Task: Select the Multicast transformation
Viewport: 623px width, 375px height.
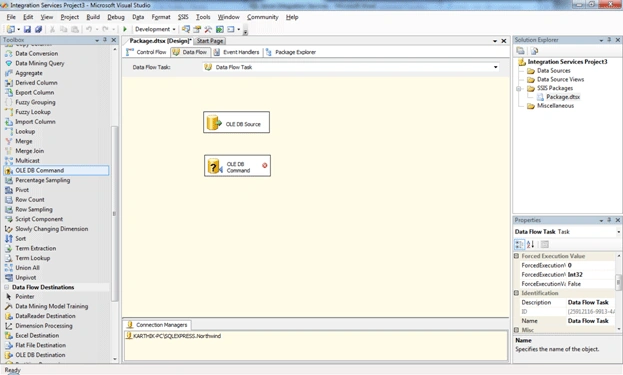Action: pos(27,160)
